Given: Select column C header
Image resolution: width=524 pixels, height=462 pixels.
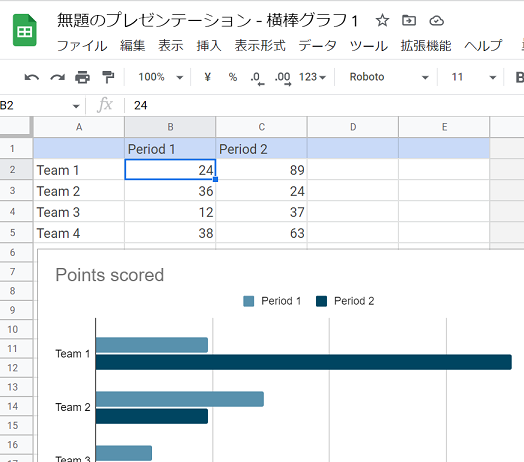Looking at the screenshot, I should pos(262,127).
